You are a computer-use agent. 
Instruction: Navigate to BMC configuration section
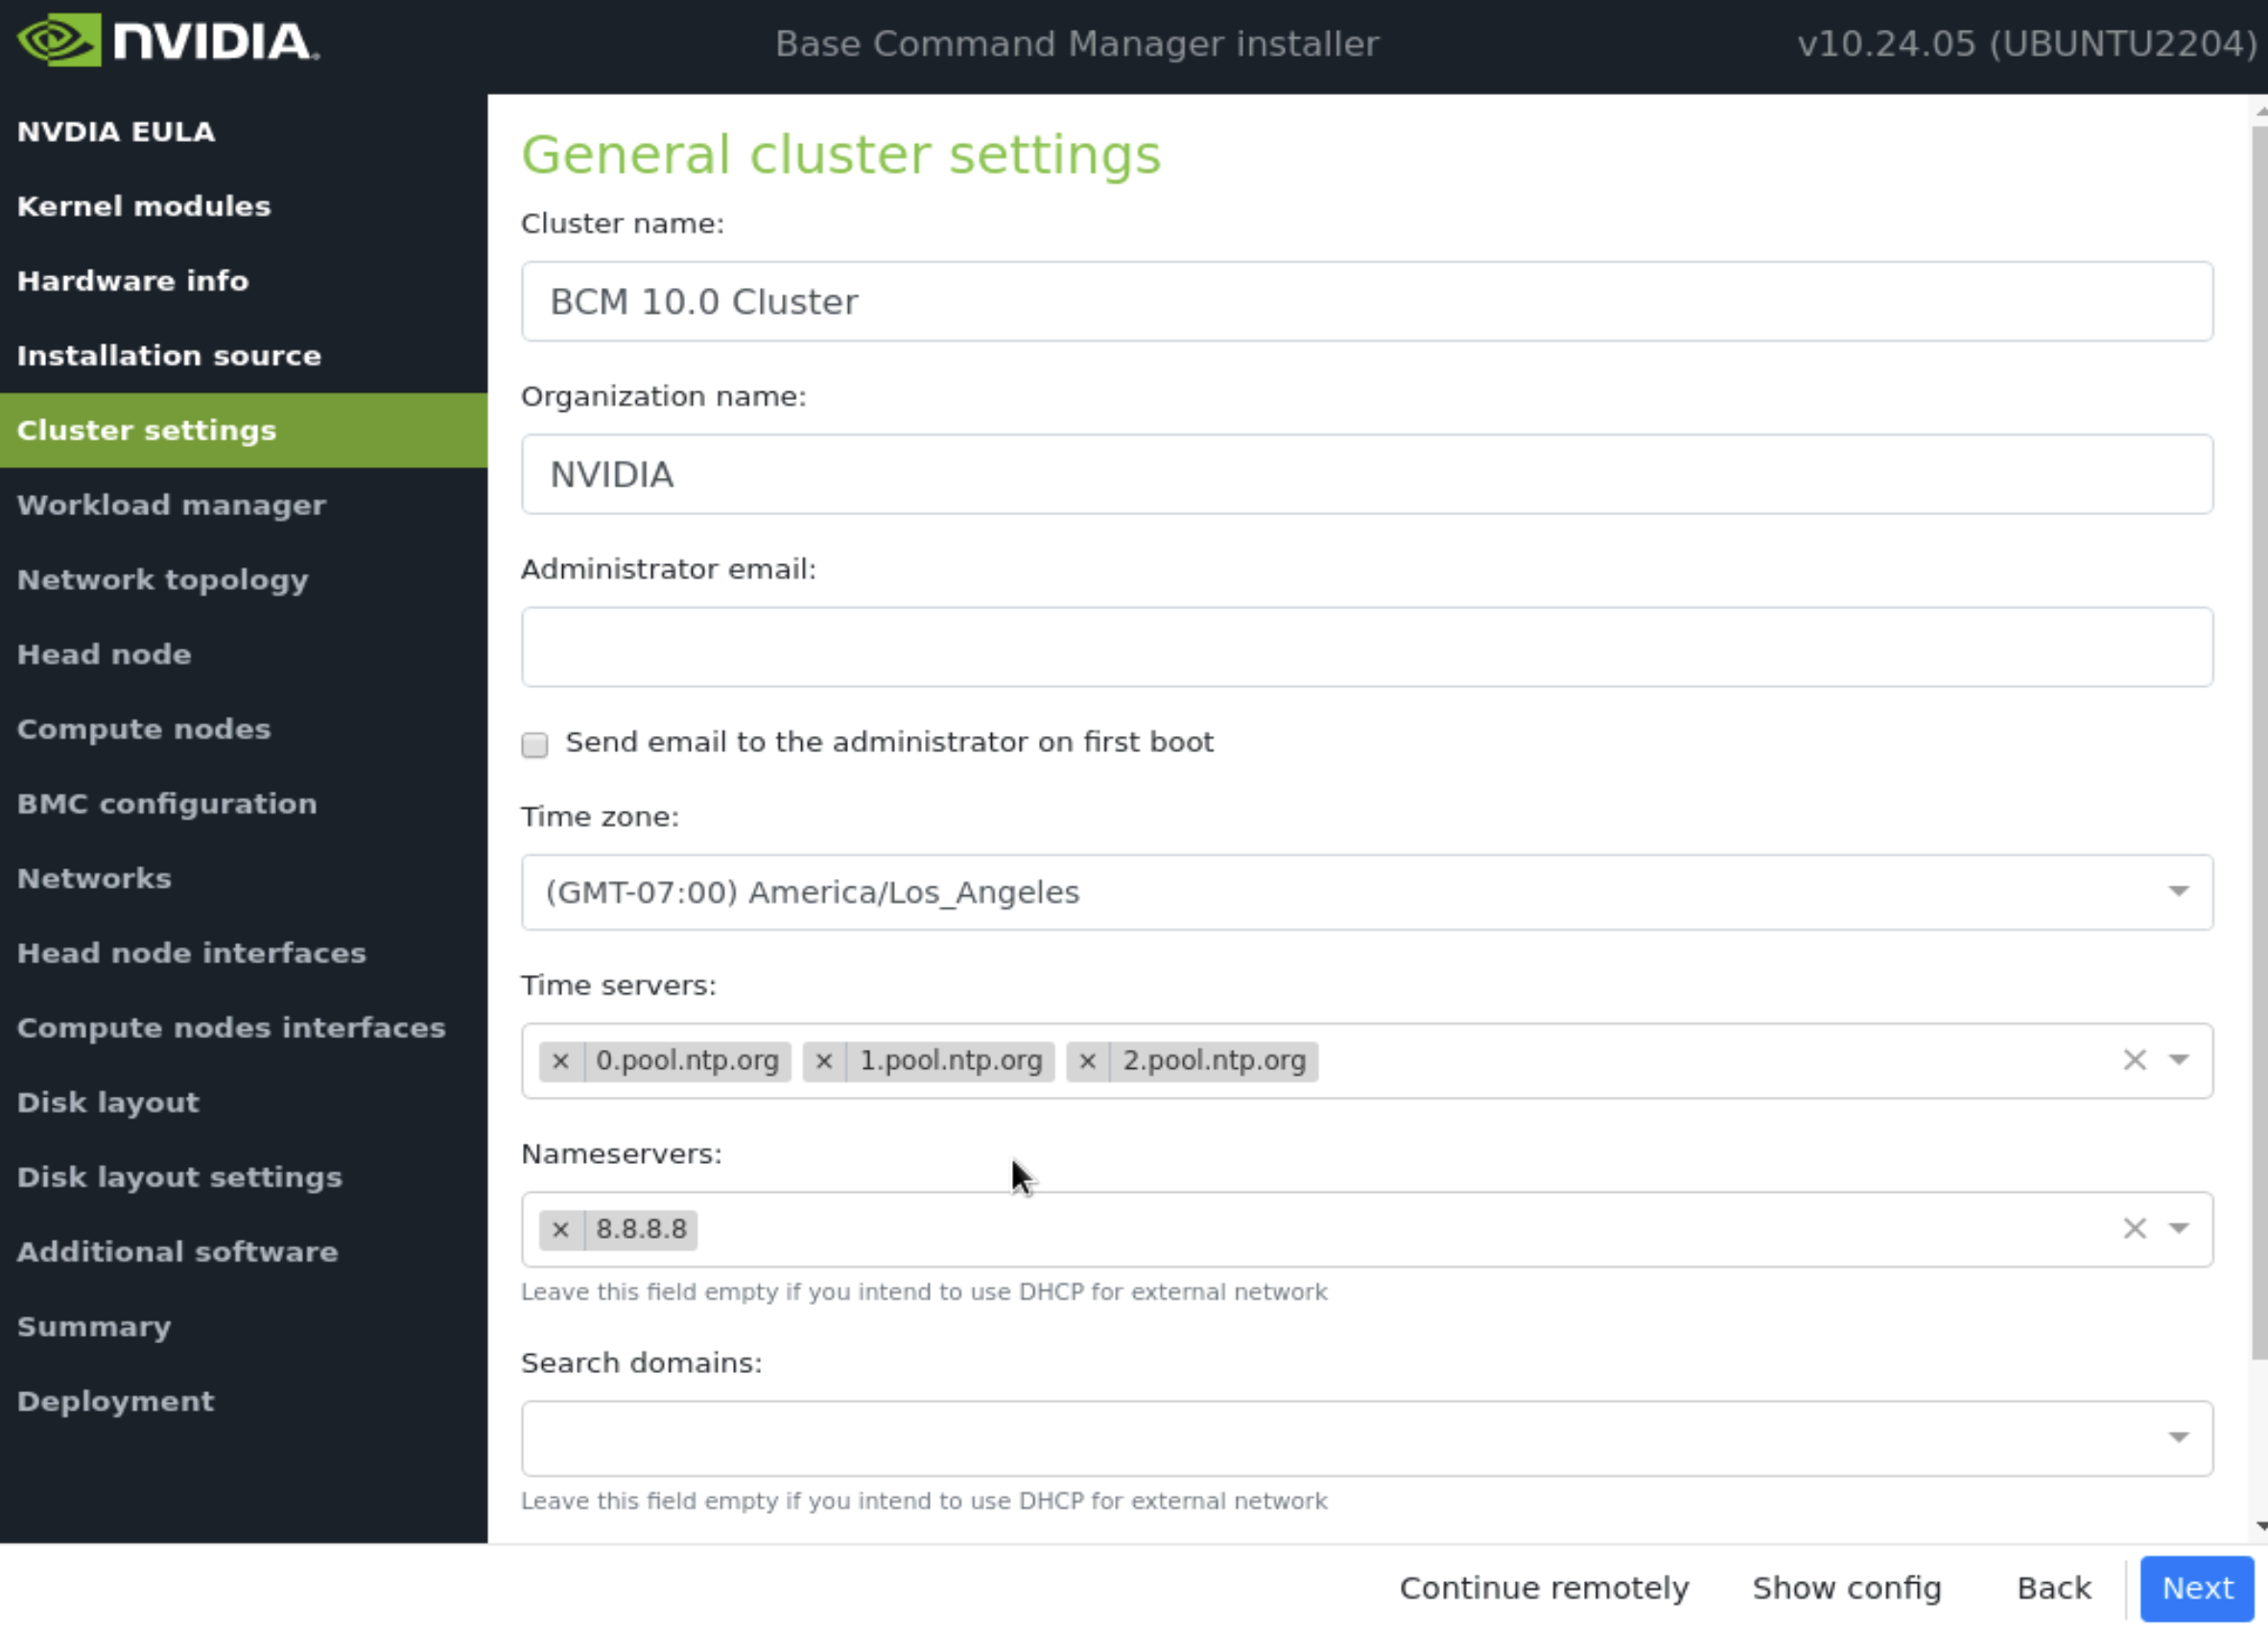coord(166,803)
